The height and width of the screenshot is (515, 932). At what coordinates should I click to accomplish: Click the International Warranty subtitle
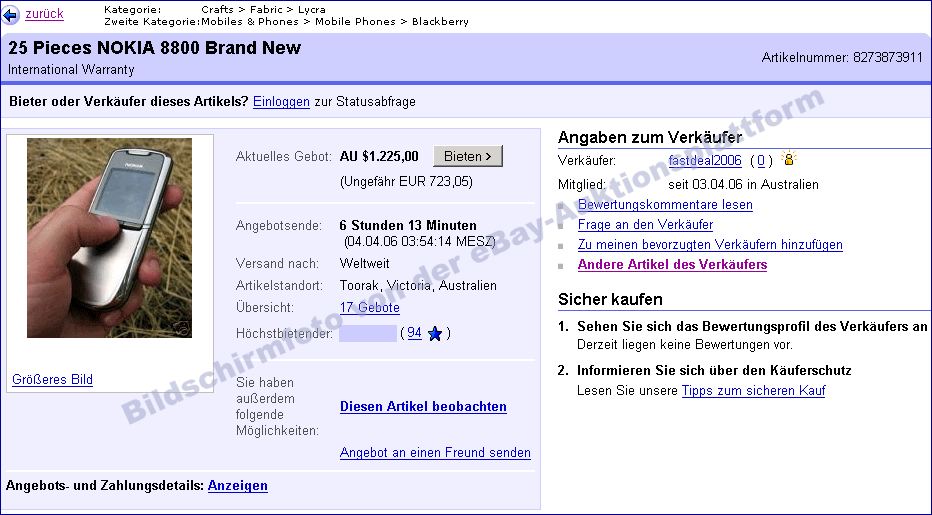click(x=71, y=70)
